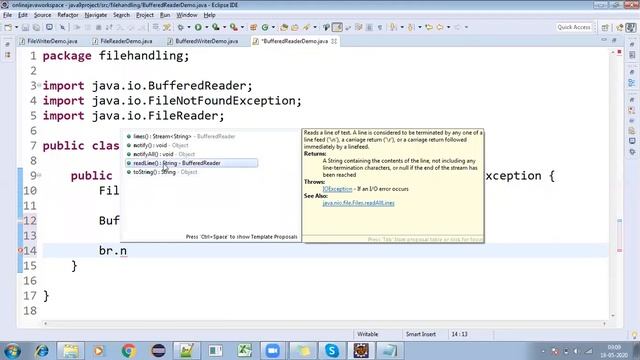Click the Previous Annotation icon

click(411, 27)
